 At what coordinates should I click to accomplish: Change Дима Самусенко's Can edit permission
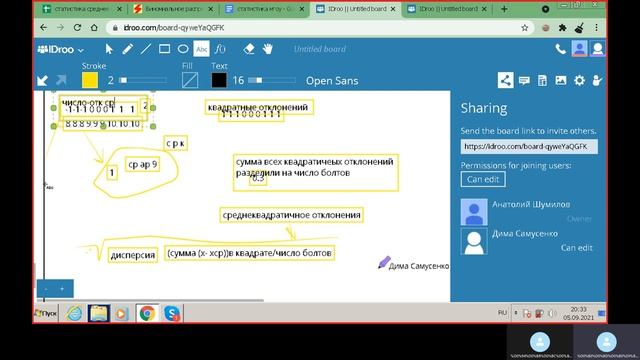coord(576,248)
